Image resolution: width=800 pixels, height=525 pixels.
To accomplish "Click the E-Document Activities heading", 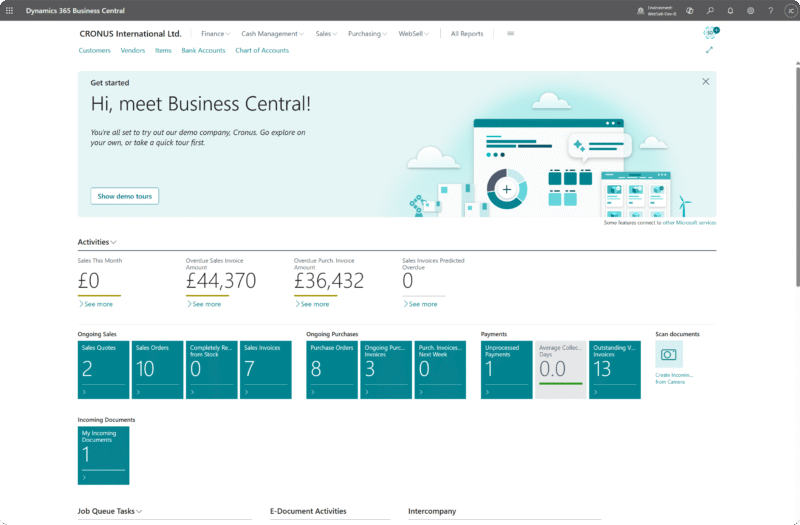I will point(308,511).
